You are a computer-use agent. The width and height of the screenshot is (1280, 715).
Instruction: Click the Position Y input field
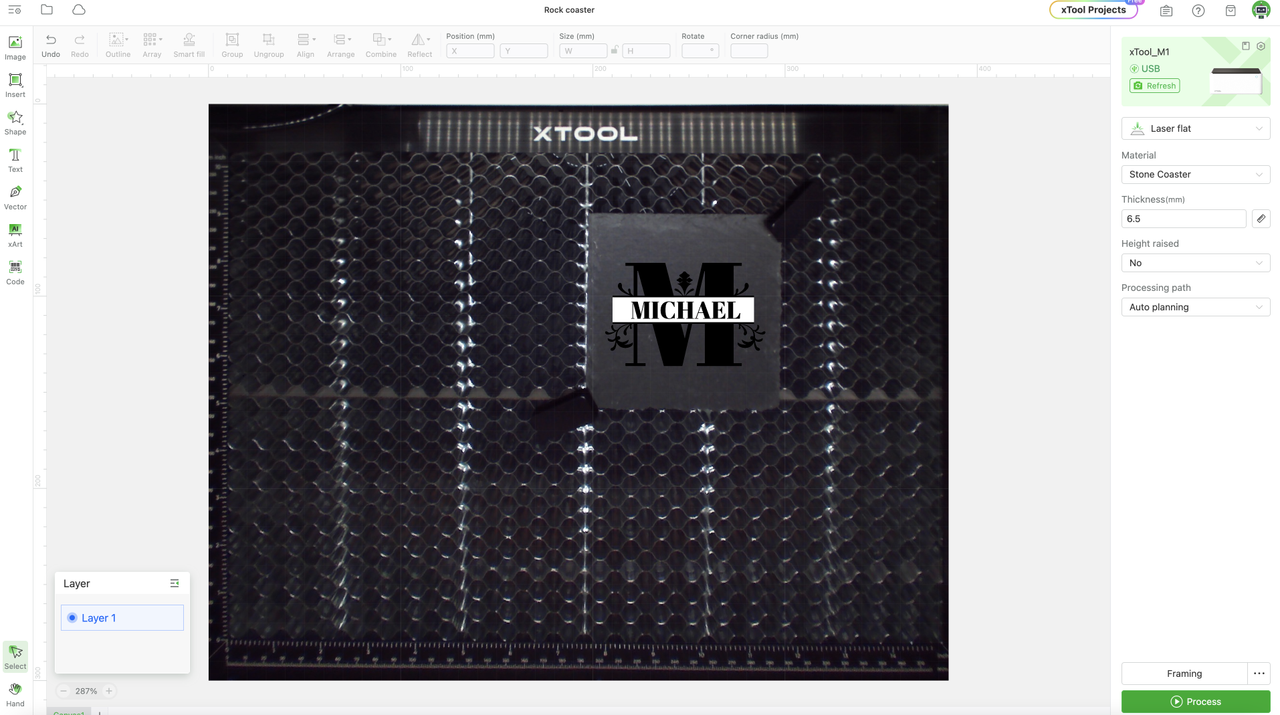coord(524,51)
